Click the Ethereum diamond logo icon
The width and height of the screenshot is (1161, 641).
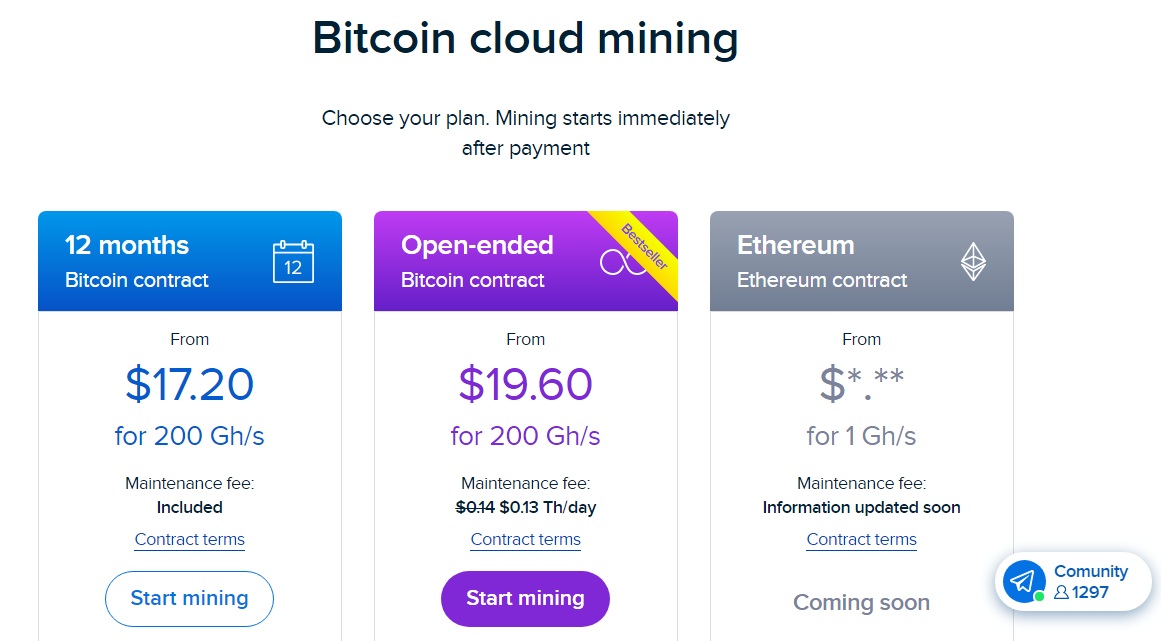tap(973, 262)
